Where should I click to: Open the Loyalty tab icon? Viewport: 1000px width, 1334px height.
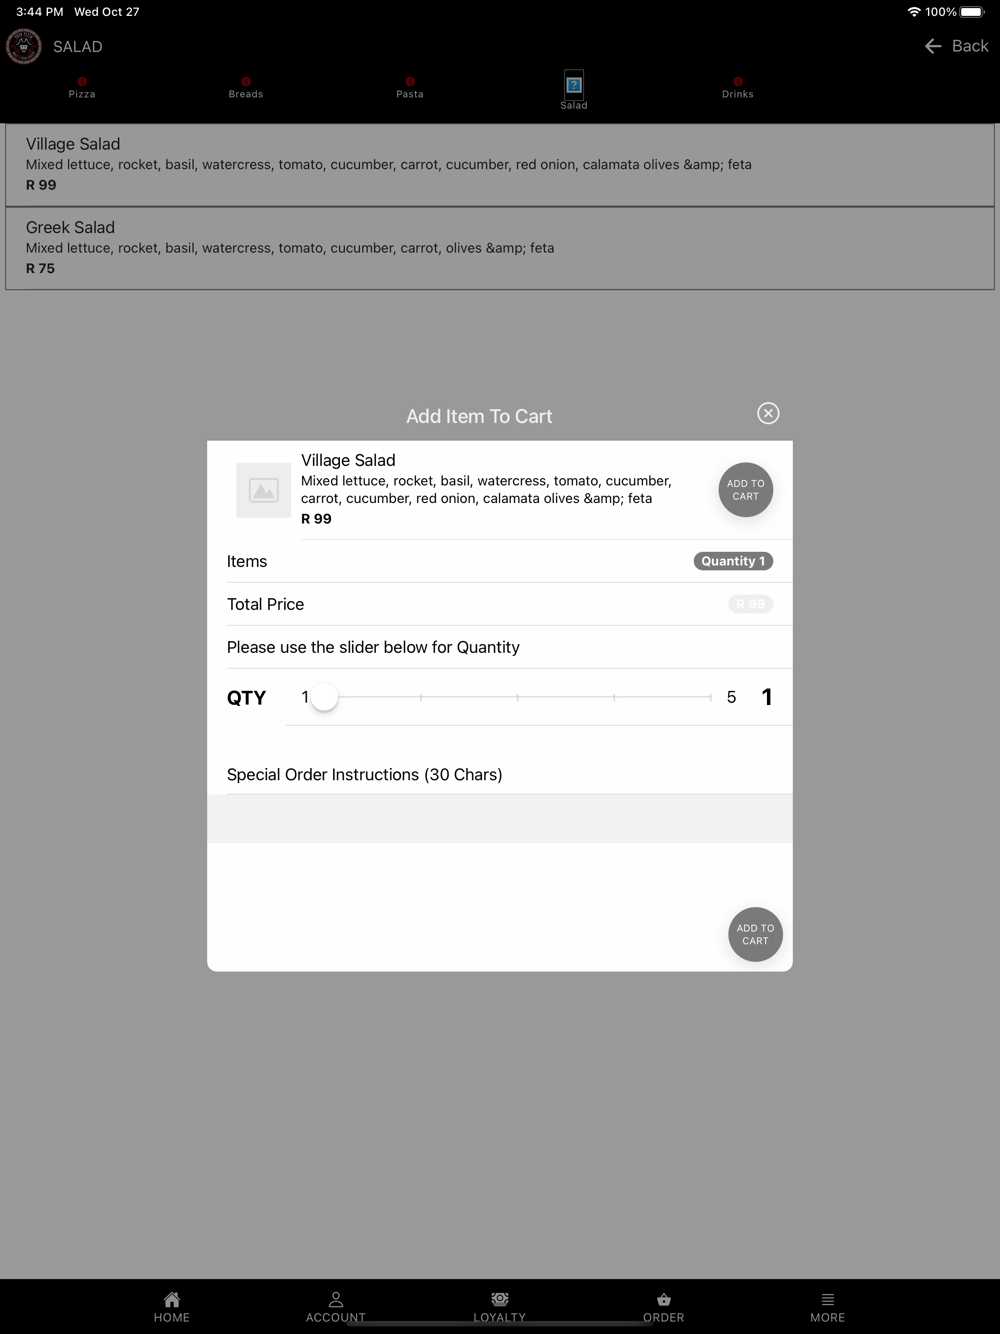pos(500,1299)
